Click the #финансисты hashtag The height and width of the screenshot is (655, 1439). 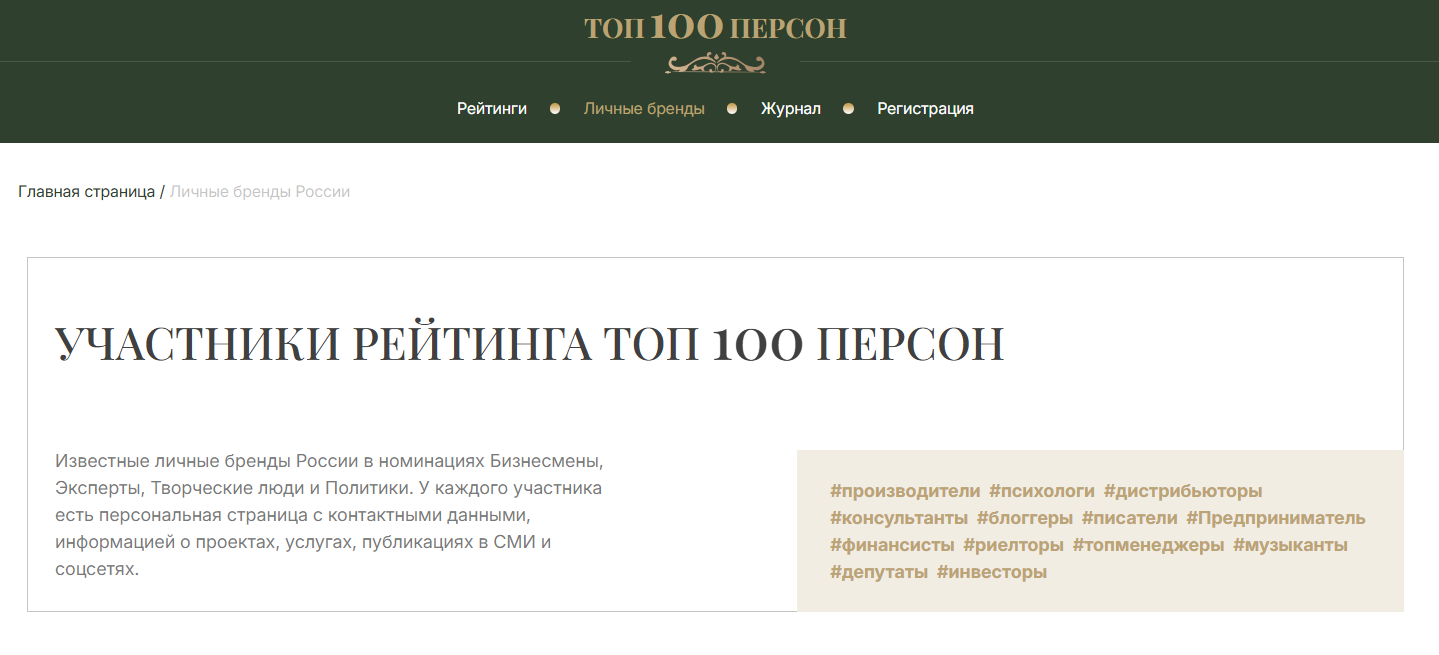tap(892, 545)
